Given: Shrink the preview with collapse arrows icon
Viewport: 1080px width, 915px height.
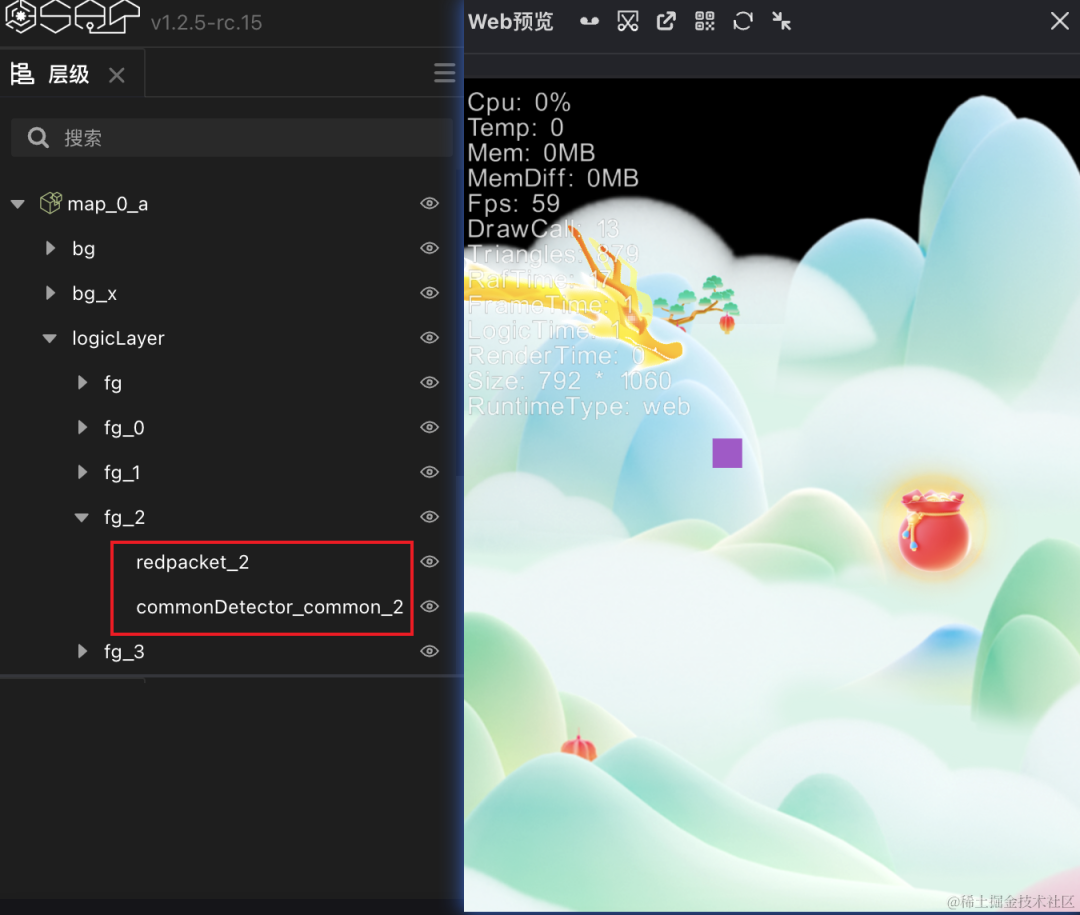Looking at the screenshot, I should click(781, 21).
